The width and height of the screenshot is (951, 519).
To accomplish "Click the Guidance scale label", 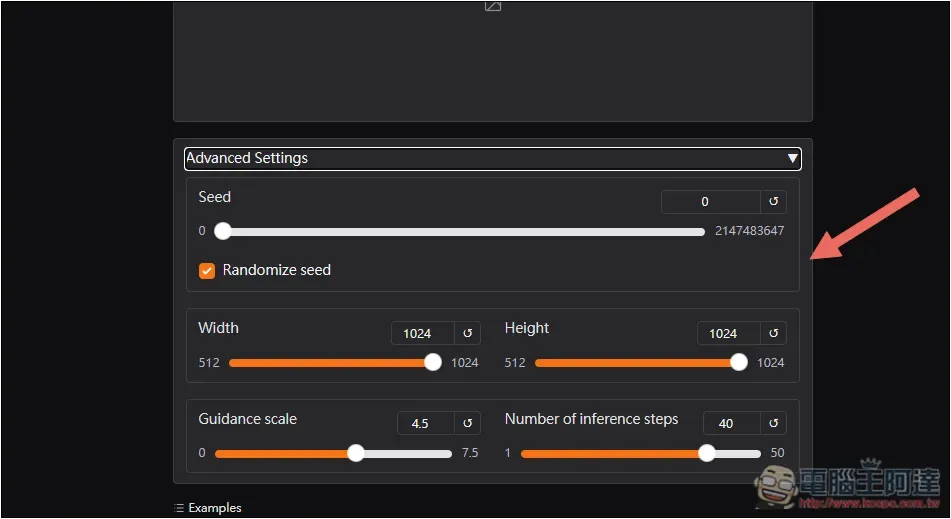I will coord(247,419).
